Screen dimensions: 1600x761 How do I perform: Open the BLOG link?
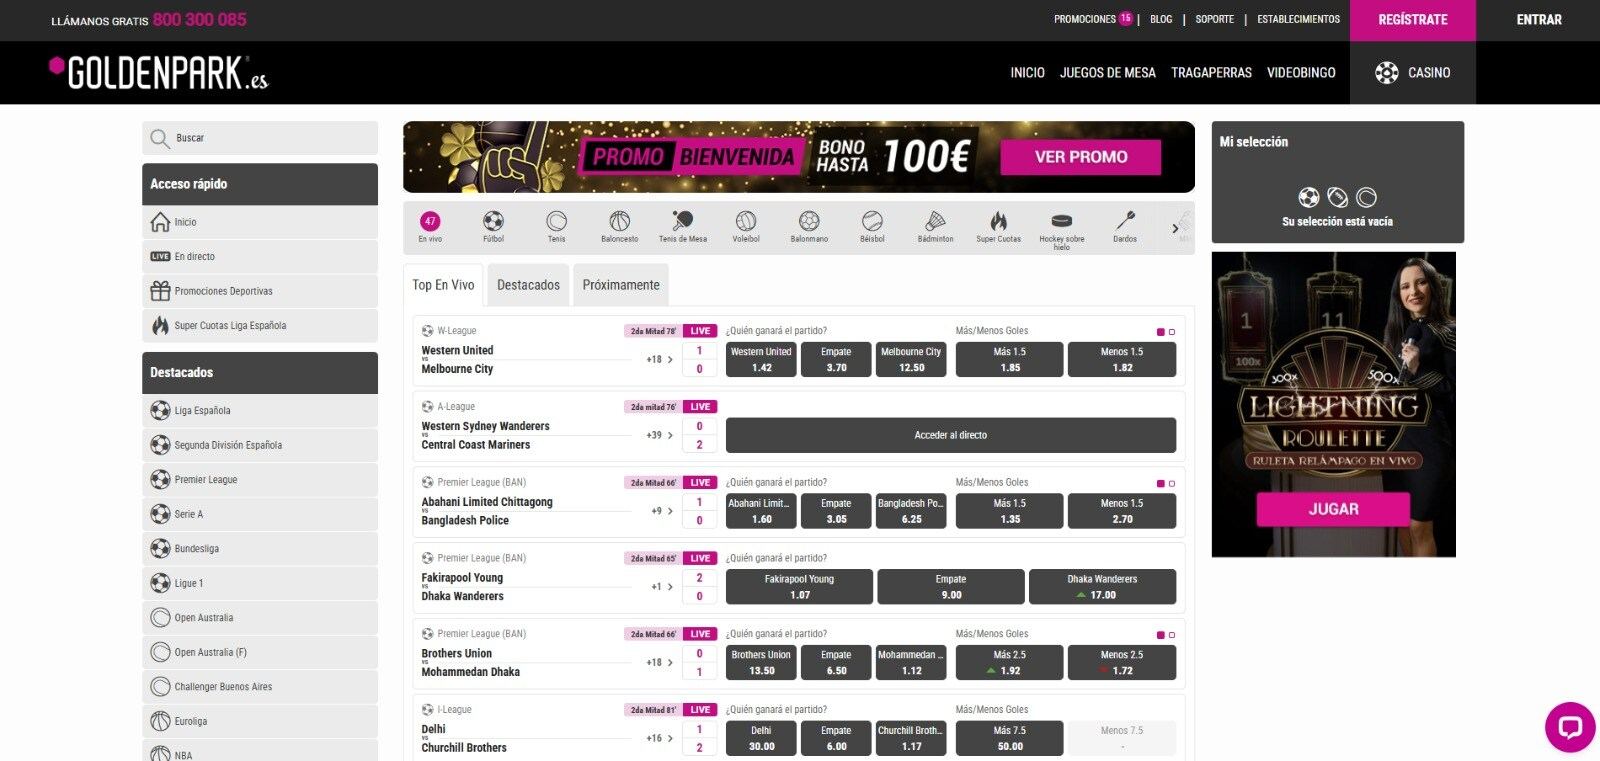[x=1161, y=19]
